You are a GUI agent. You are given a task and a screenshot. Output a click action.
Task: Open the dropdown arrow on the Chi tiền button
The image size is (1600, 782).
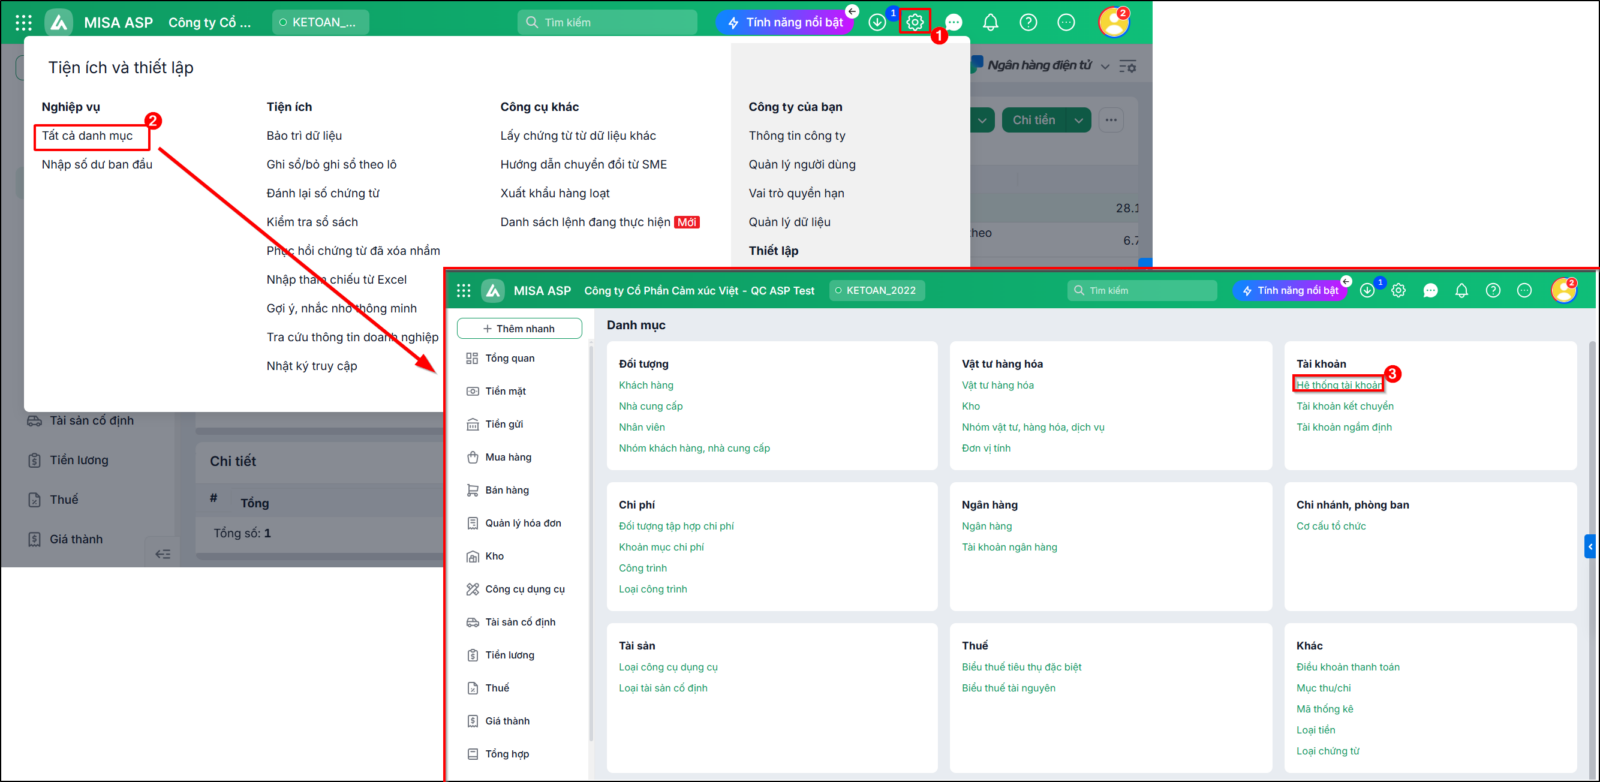pos(1079,120)
